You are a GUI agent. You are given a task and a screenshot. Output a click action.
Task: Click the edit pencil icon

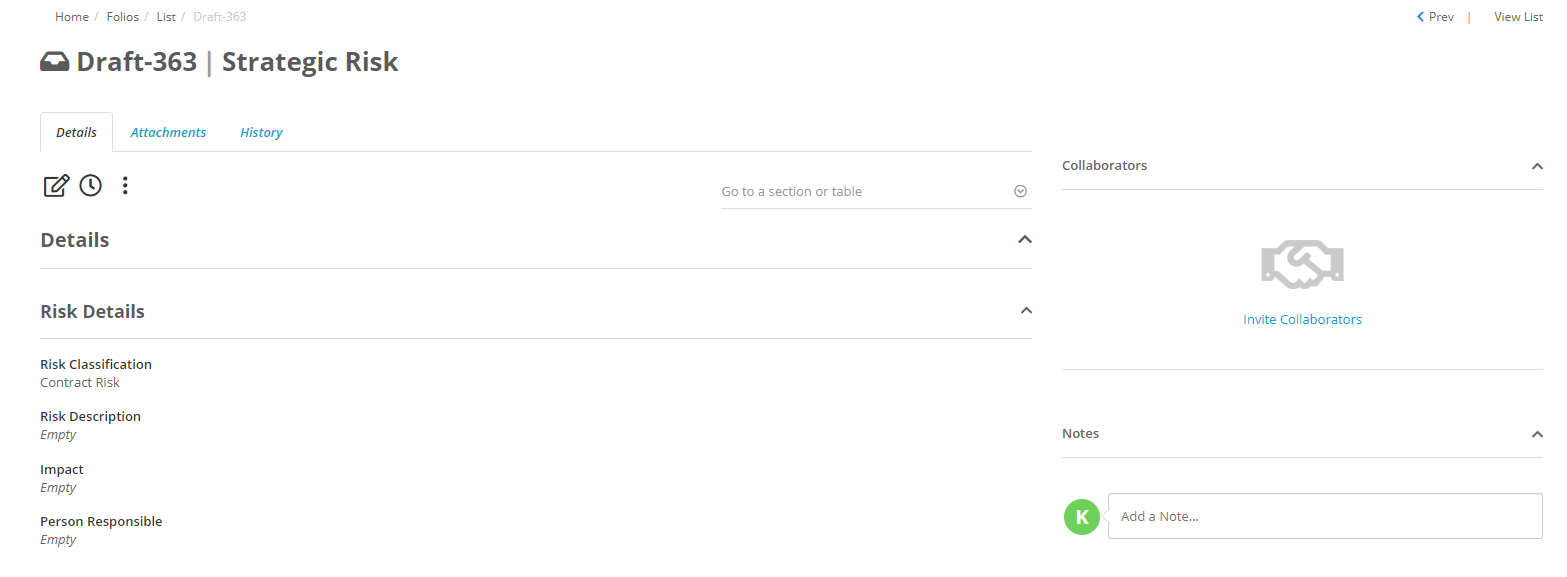[56, 185]
